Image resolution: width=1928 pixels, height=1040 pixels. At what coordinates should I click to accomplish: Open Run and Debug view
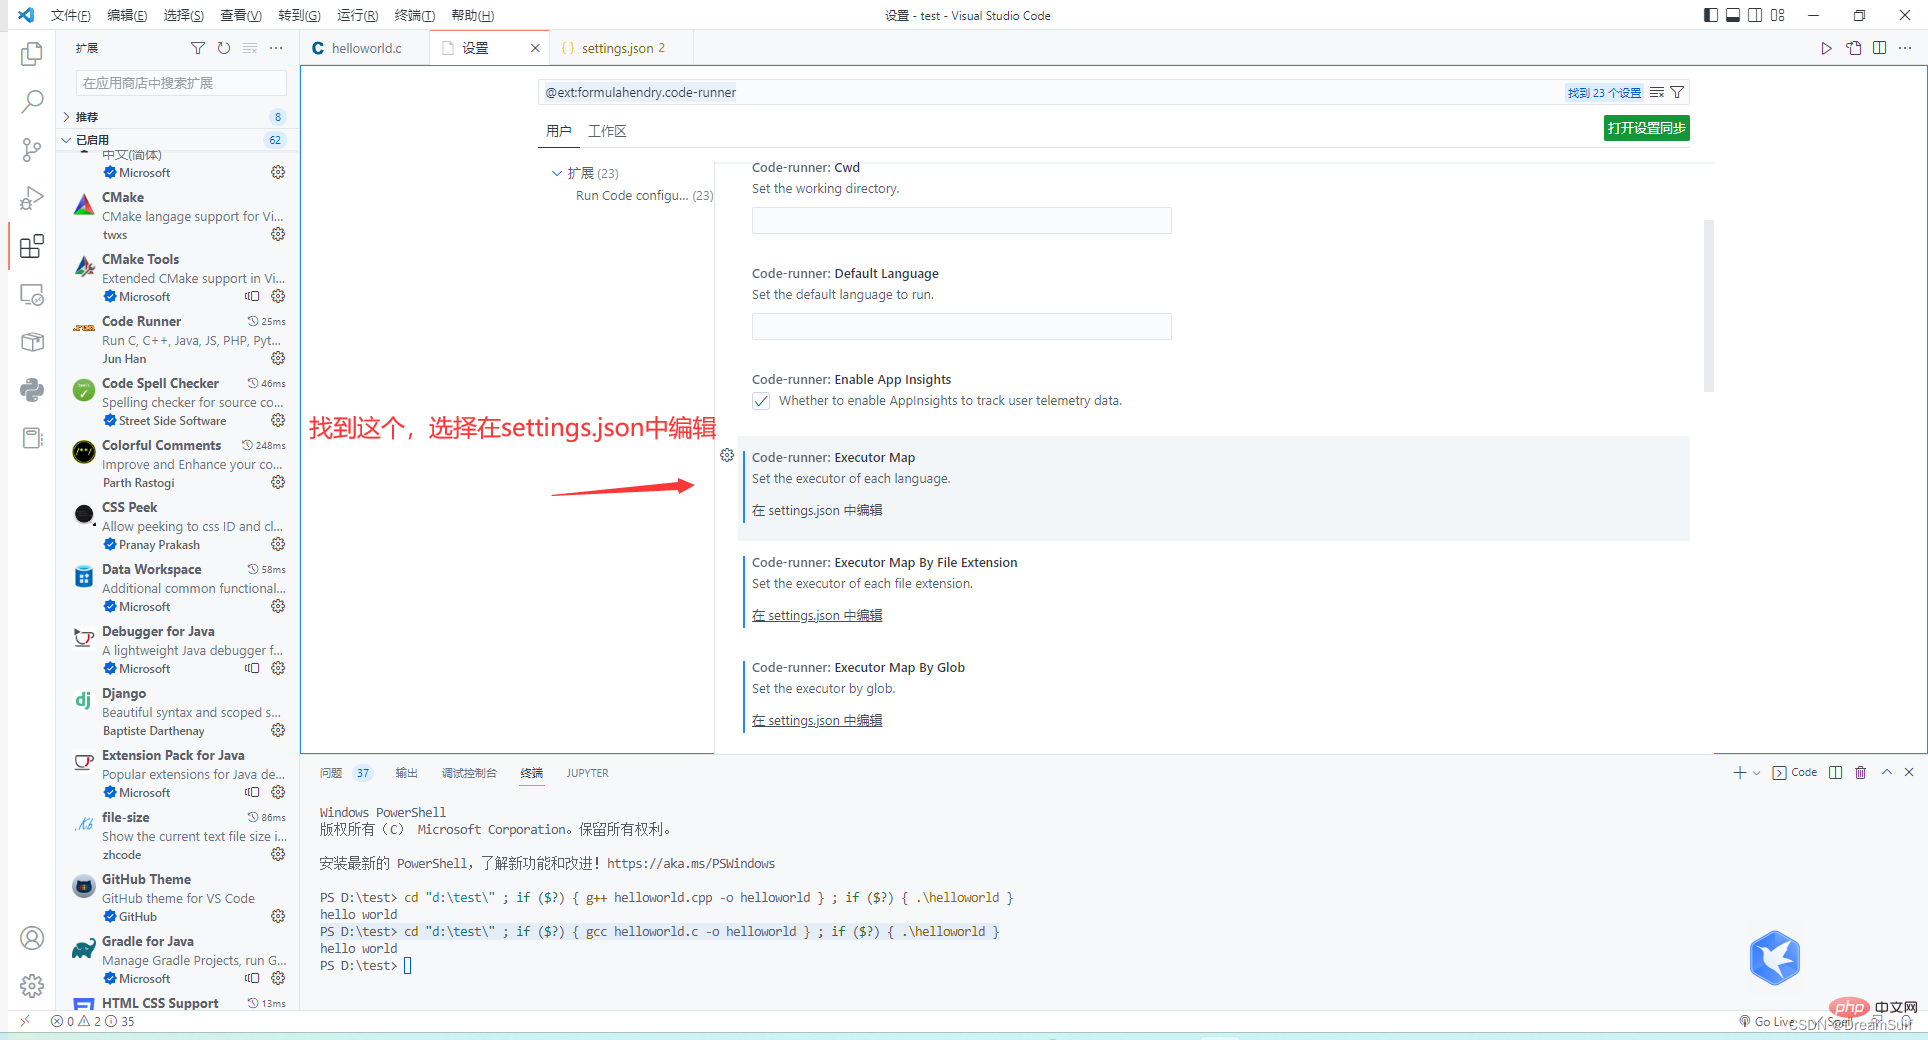pyautogui.click(x=32, y=198)
